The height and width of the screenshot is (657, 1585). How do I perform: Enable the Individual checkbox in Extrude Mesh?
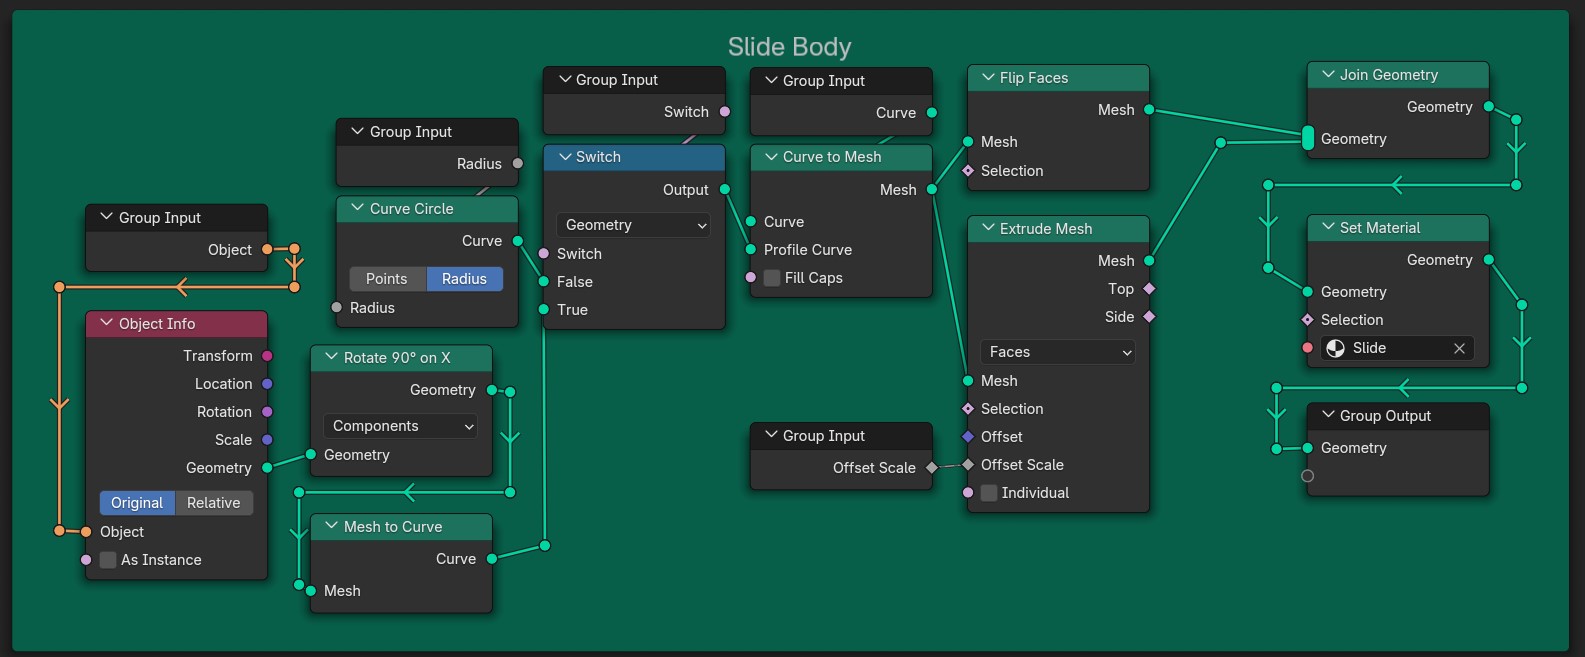(989, 493)
